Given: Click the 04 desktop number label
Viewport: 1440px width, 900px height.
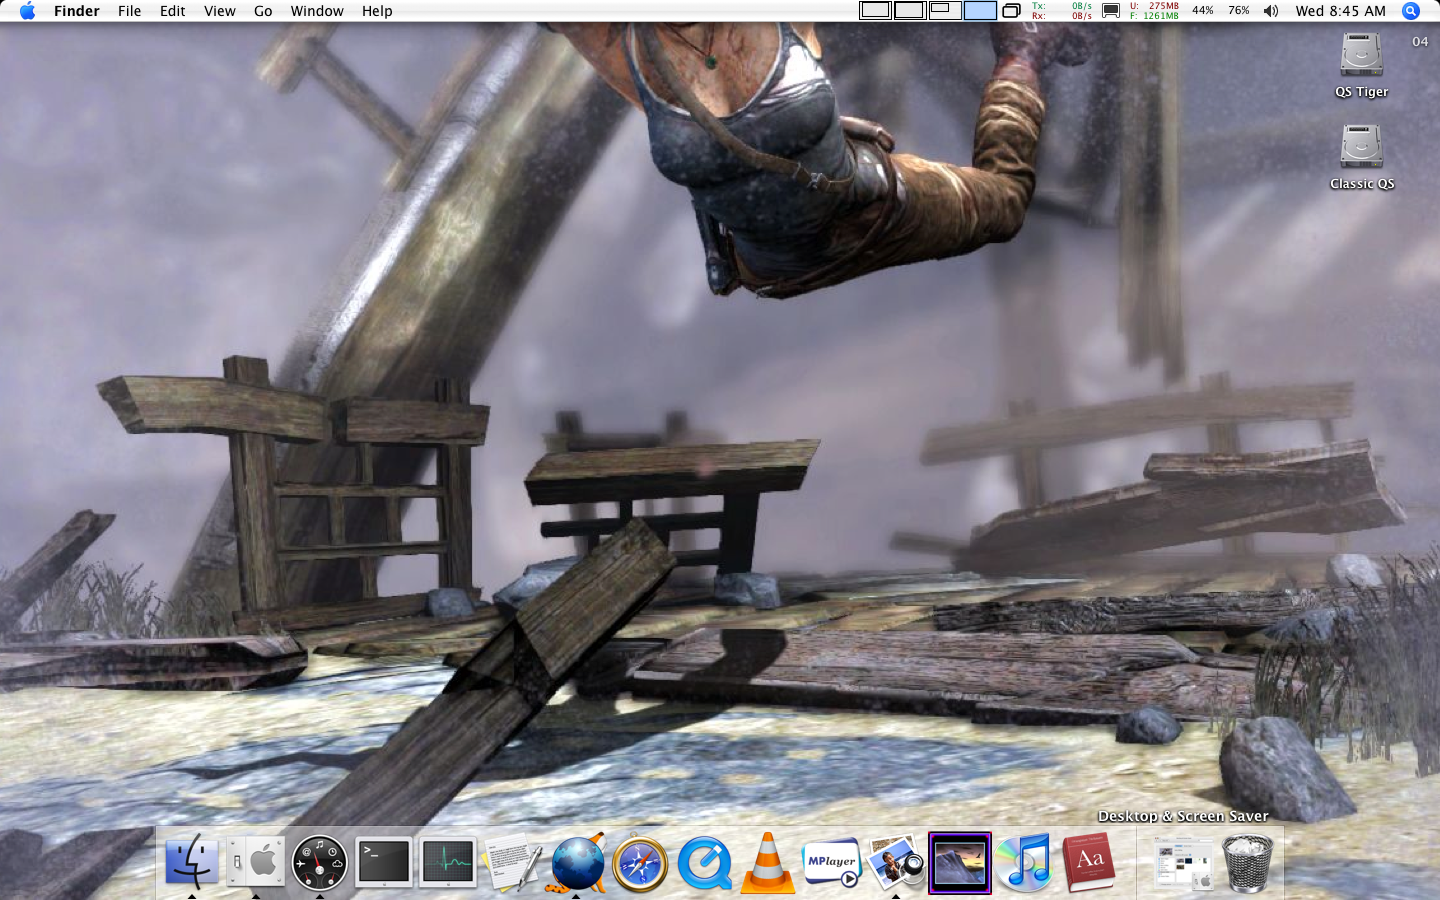Looking at the screenshot, I should click(1420, 41).
